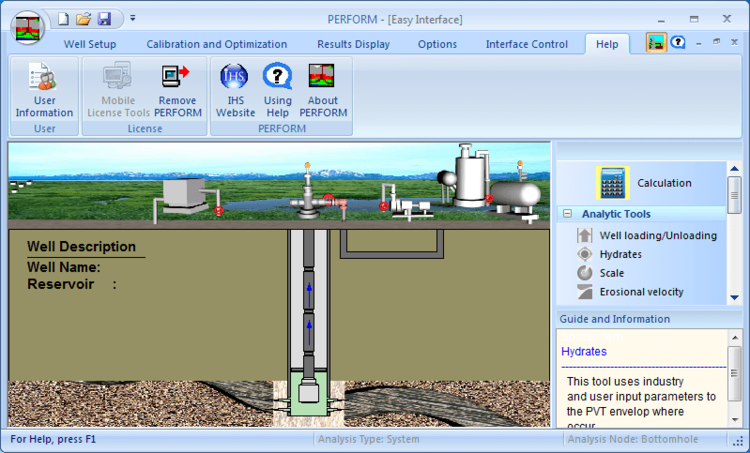Select the Erosional velocity tool
Image resolution: width=750 pixels, height=453 pixels.
click(641, 292)
